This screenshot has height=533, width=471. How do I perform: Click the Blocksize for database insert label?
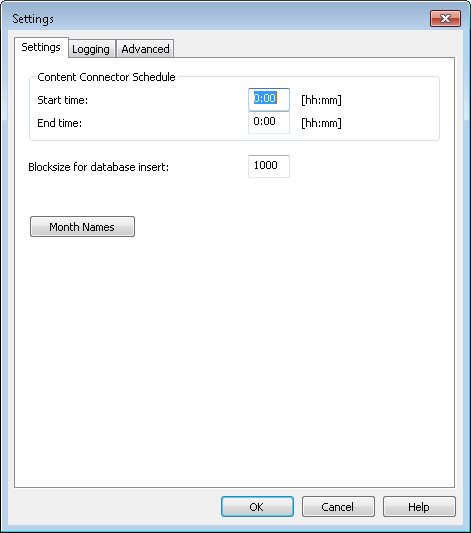[x=99, y=167]
